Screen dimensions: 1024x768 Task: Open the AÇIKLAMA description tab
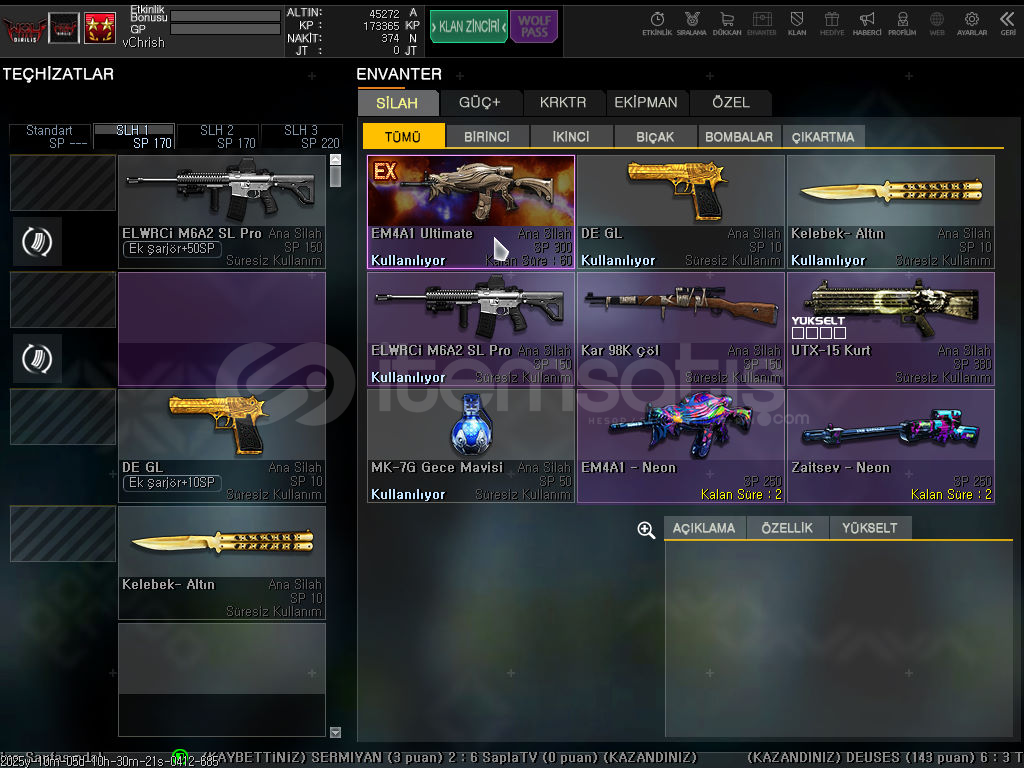[704, 528]
